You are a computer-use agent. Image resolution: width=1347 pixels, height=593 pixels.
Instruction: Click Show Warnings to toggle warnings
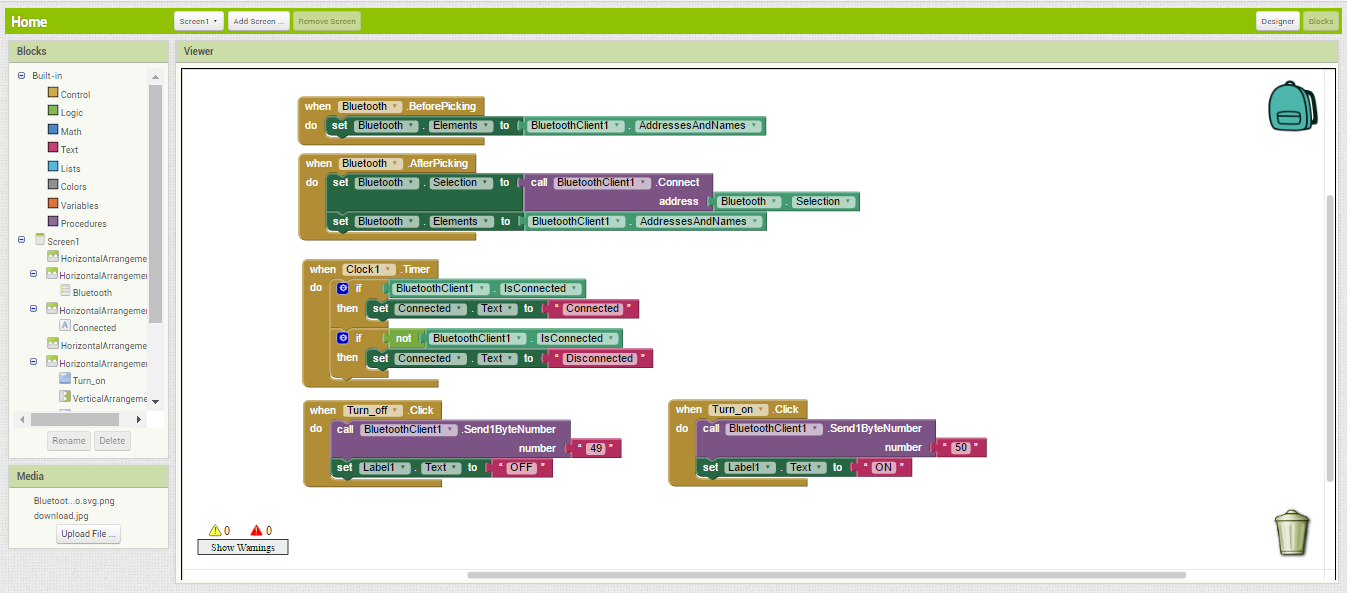[243, 546]
